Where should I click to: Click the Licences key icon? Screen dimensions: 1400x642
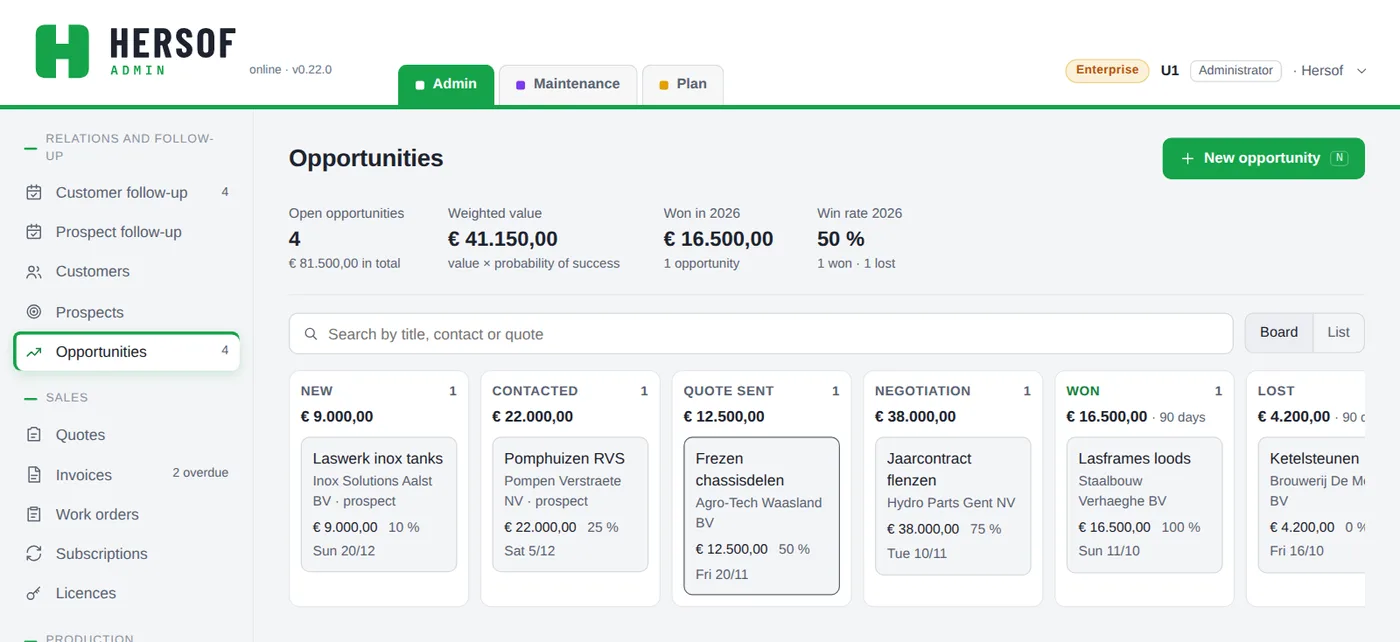pos(34,593)
